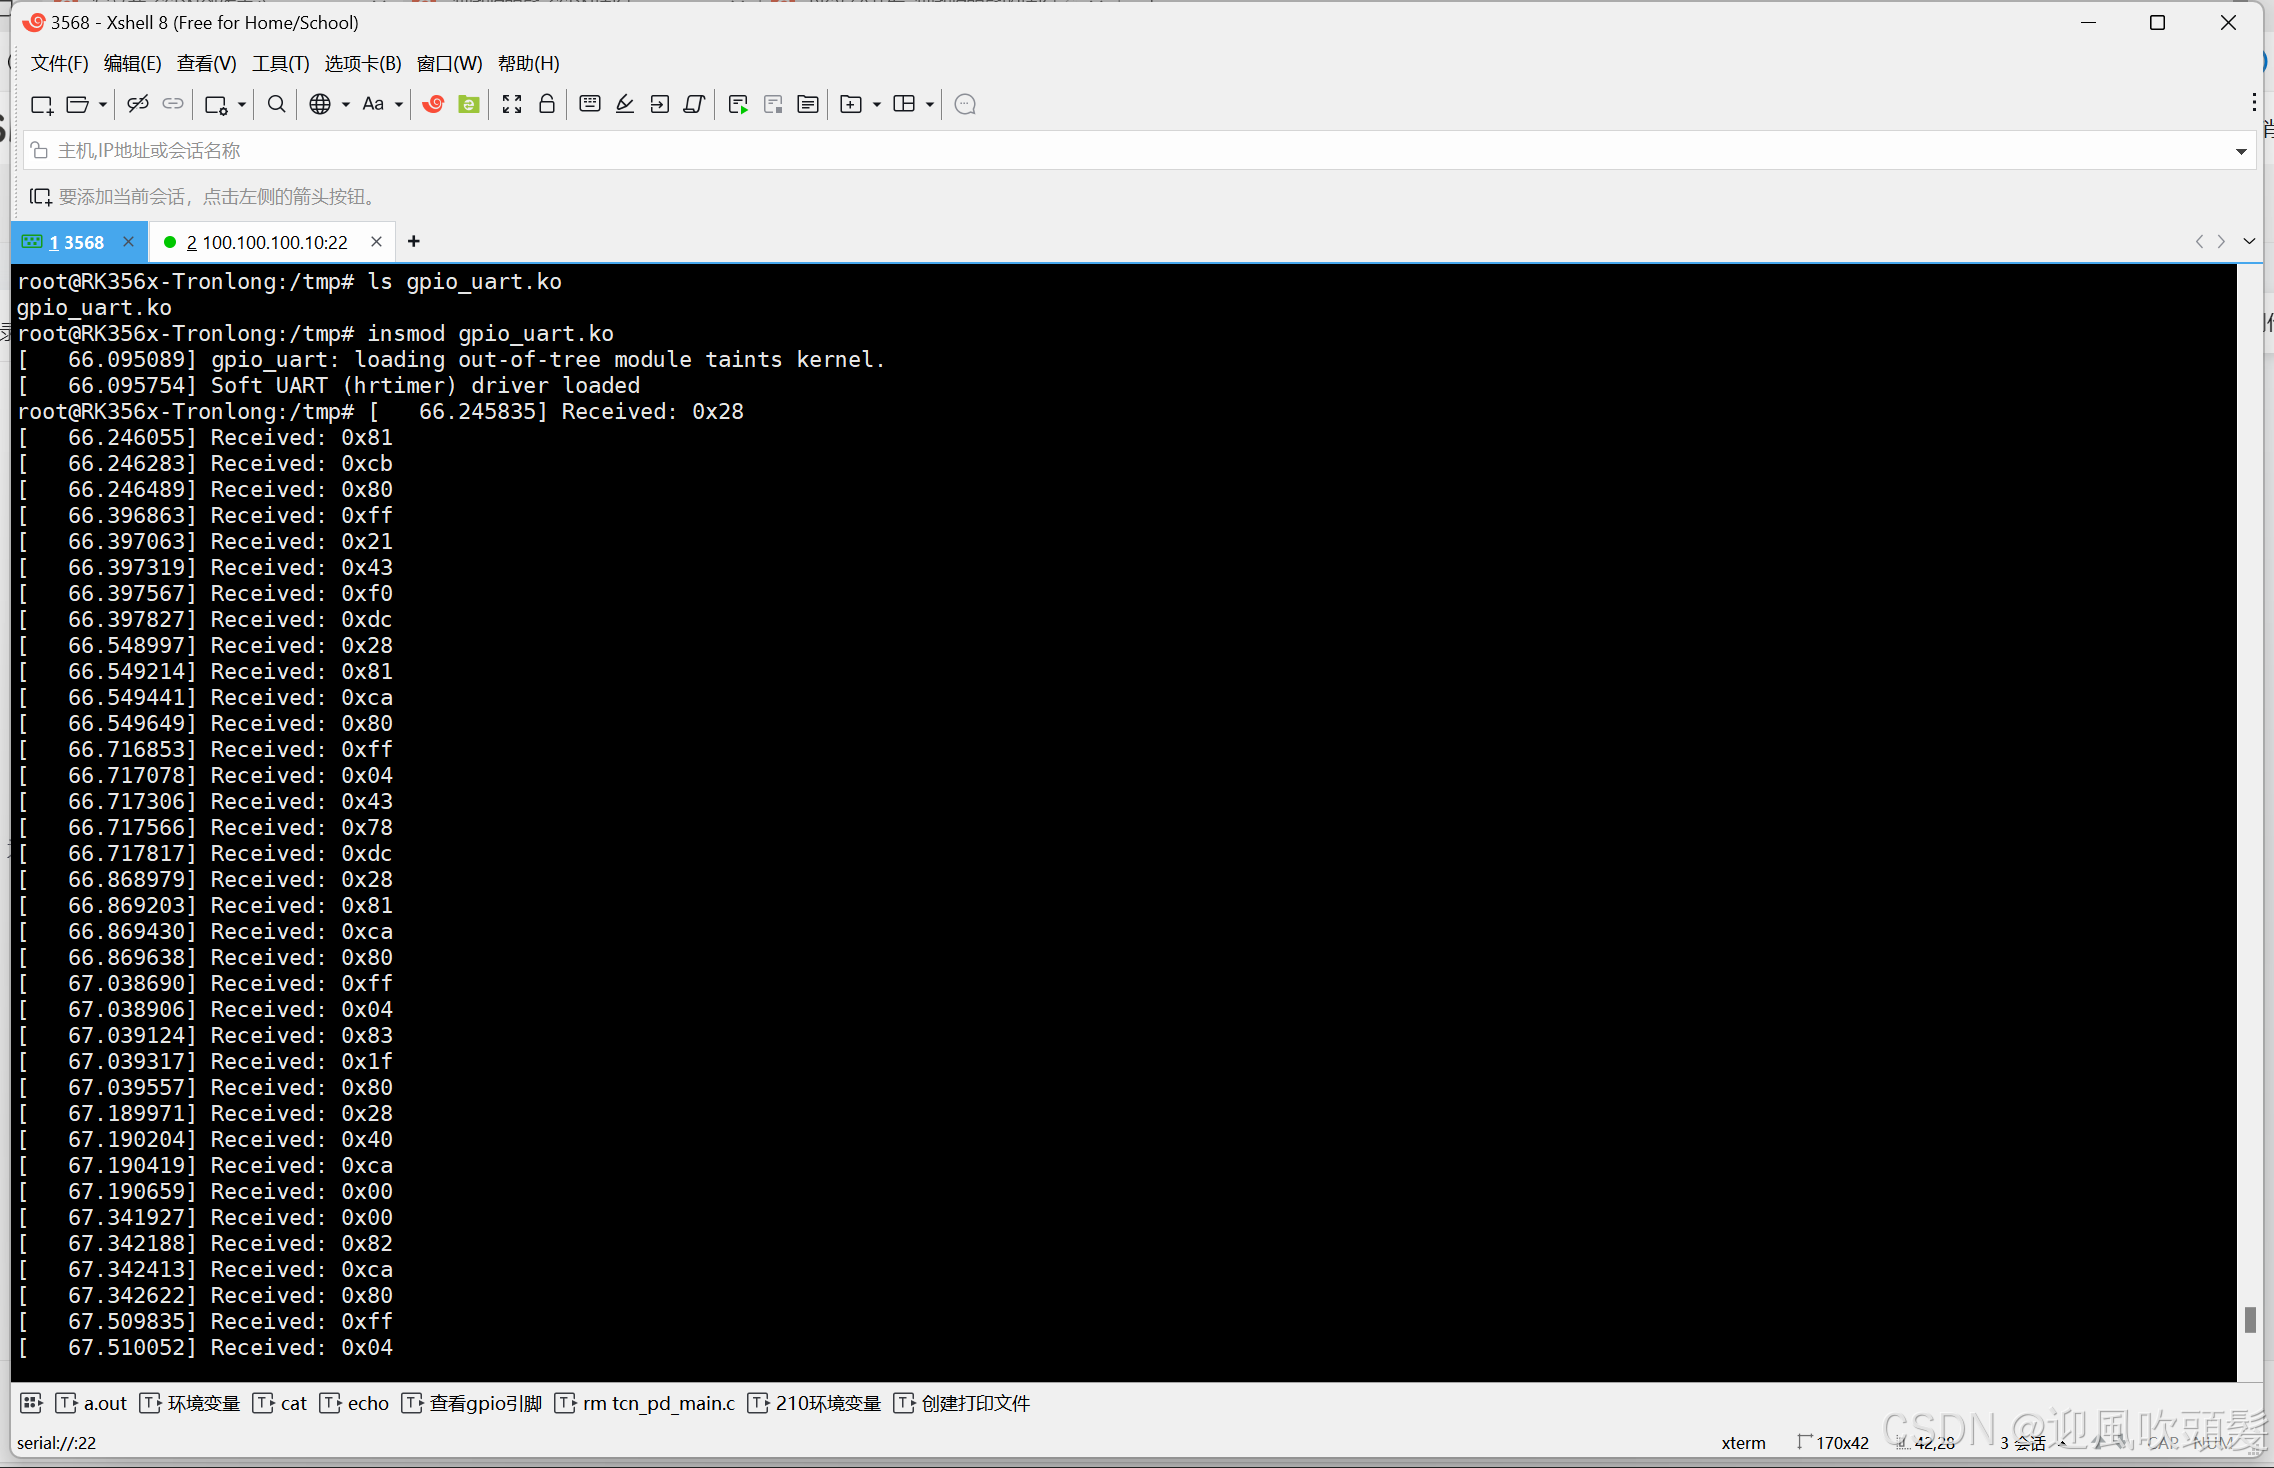
Task: Toggle full screen mode icon
Action: click(x=512, y=104)
